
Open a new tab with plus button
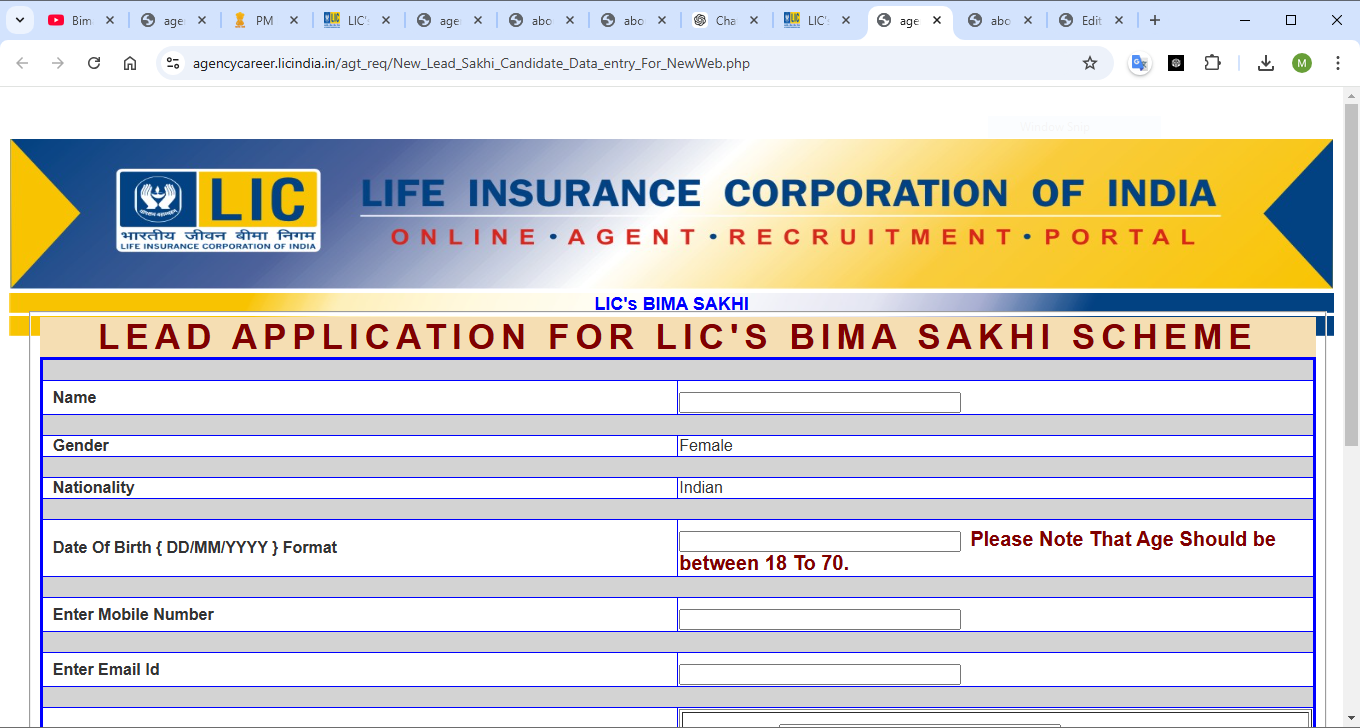tap(1155, 20)
